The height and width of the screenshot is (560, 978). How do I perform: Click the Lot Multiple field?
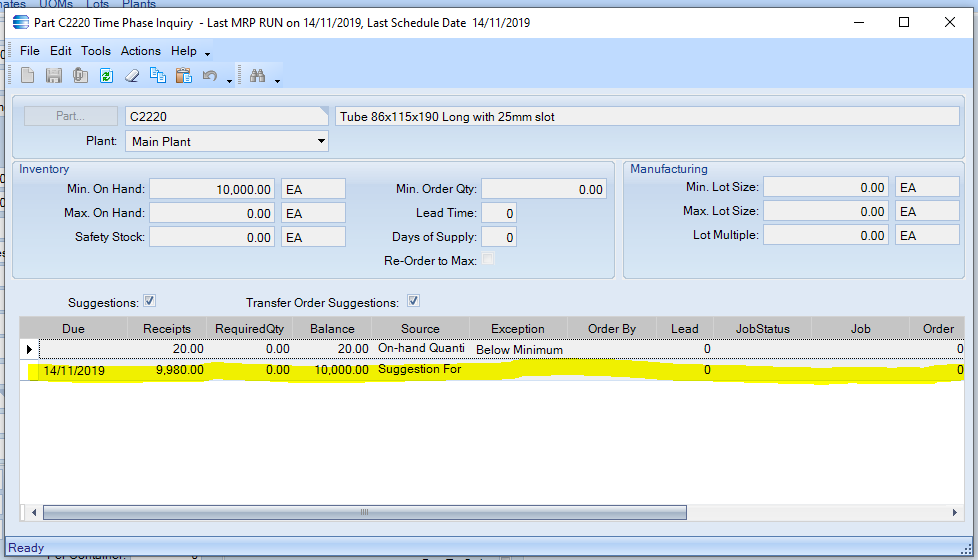click(826, 235)
